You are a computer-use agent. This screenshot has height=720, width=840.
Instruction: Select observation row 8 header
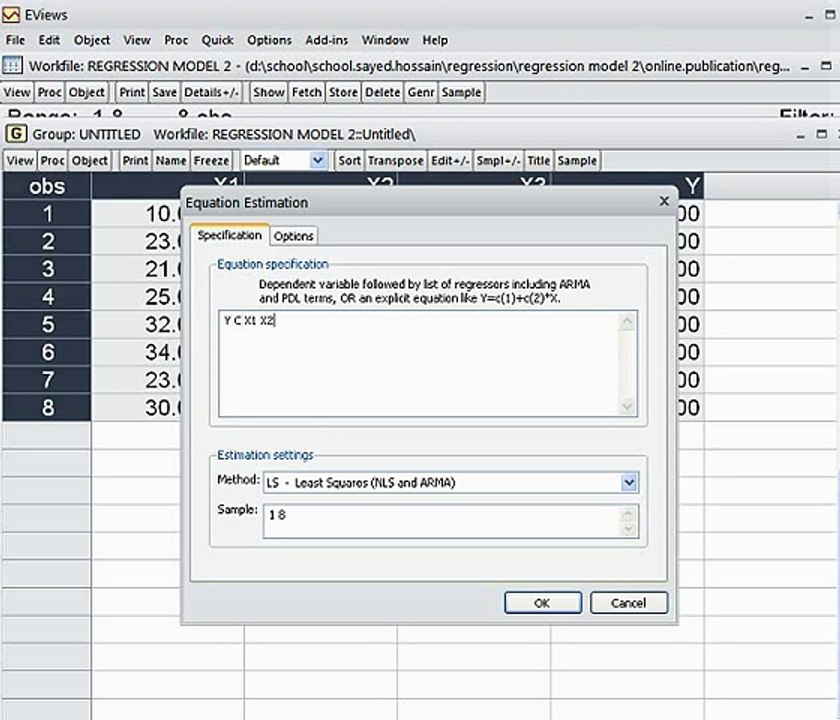(47, 408)
